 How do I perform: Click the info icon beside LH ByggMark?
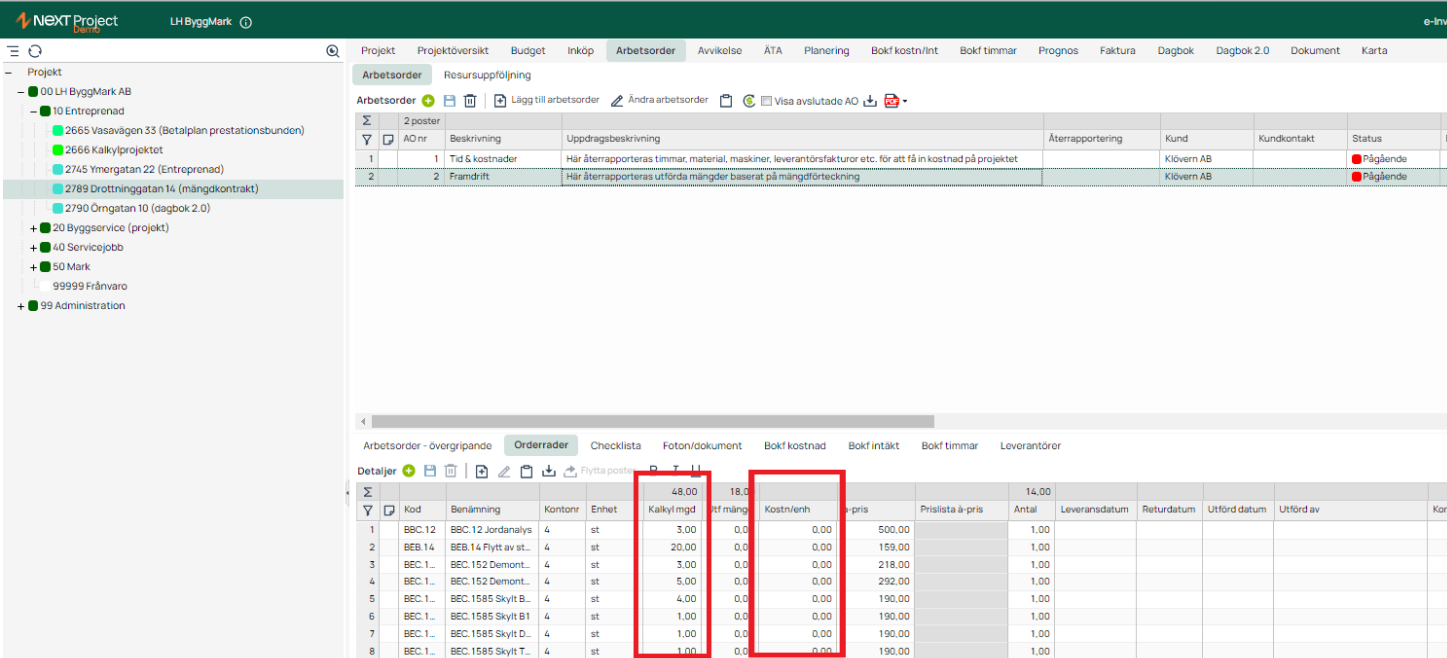pos(246,22)
